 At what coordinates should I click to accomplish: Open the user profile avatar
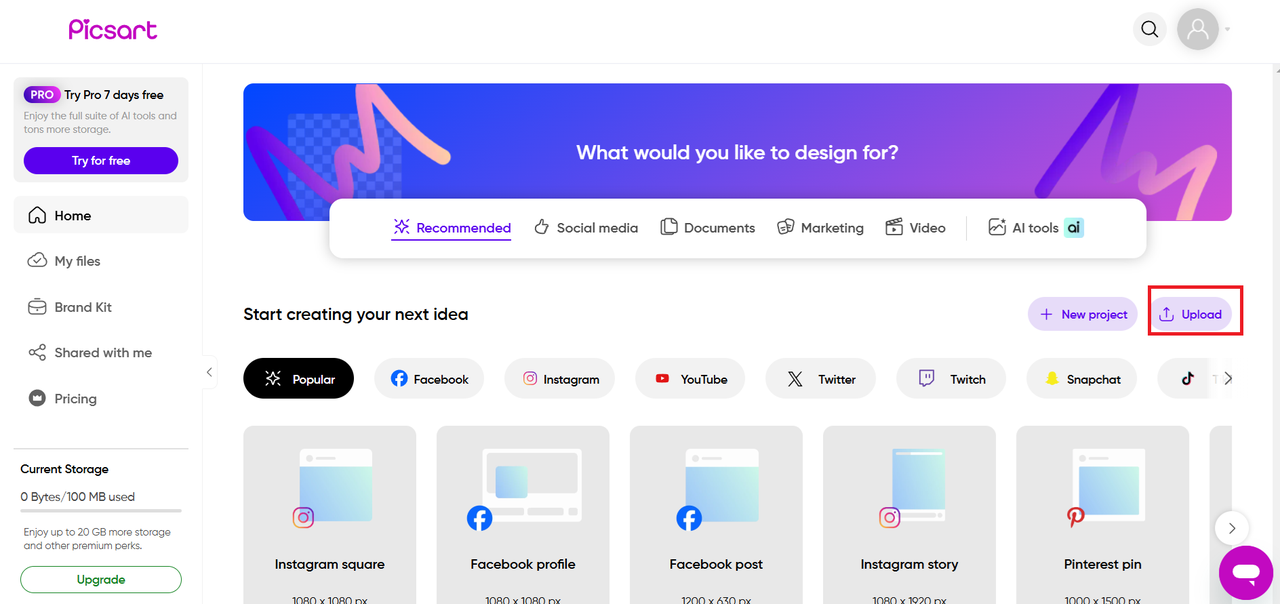(x=1197, y=29)
